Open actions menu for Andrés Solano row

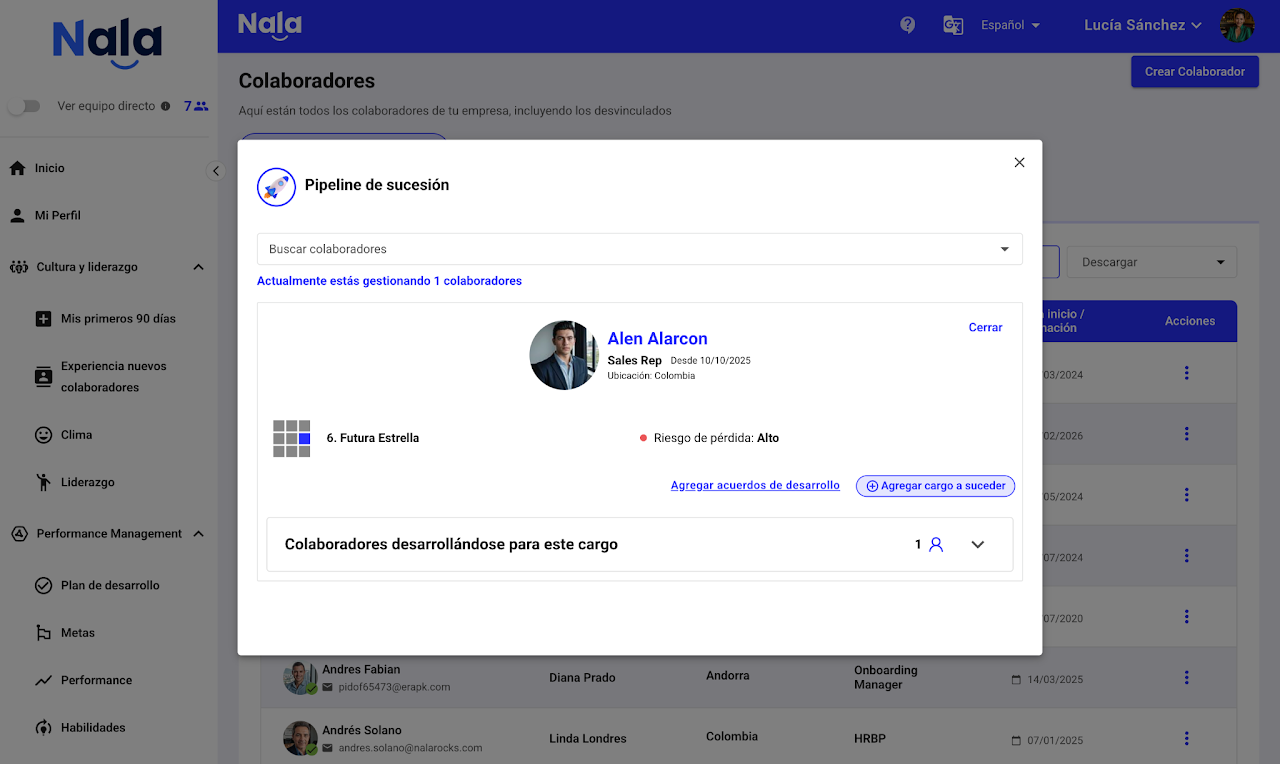[1186, 738]
